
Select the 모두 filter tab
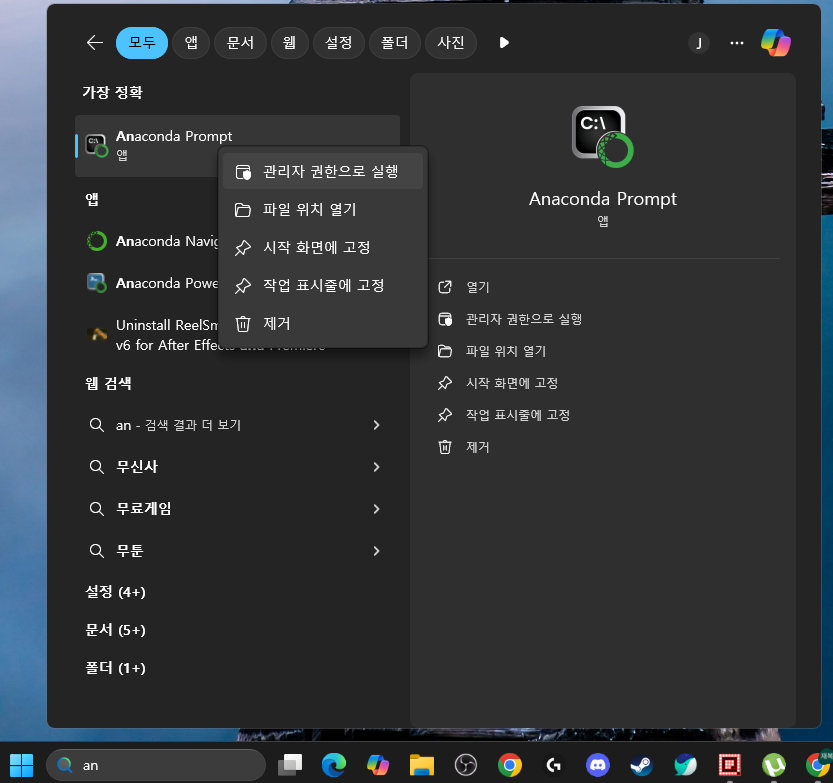point(142,42)
